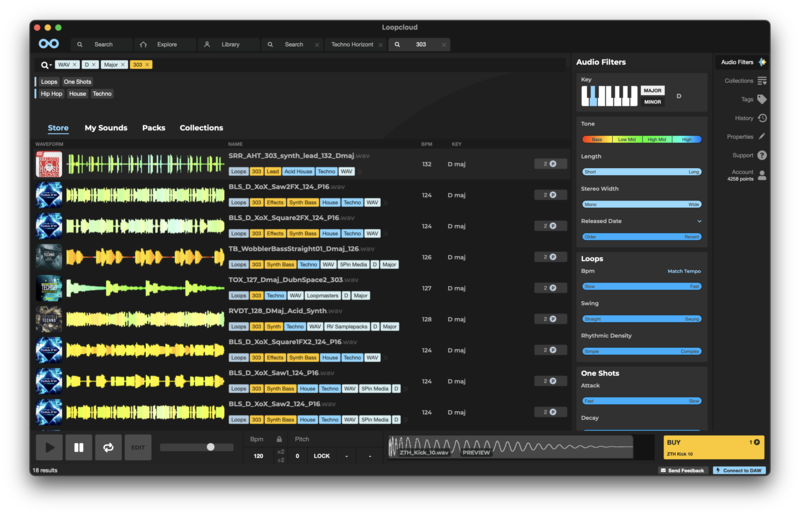
Task: Toggle the pitch LOCK button
Action: [x=321, y=456]
